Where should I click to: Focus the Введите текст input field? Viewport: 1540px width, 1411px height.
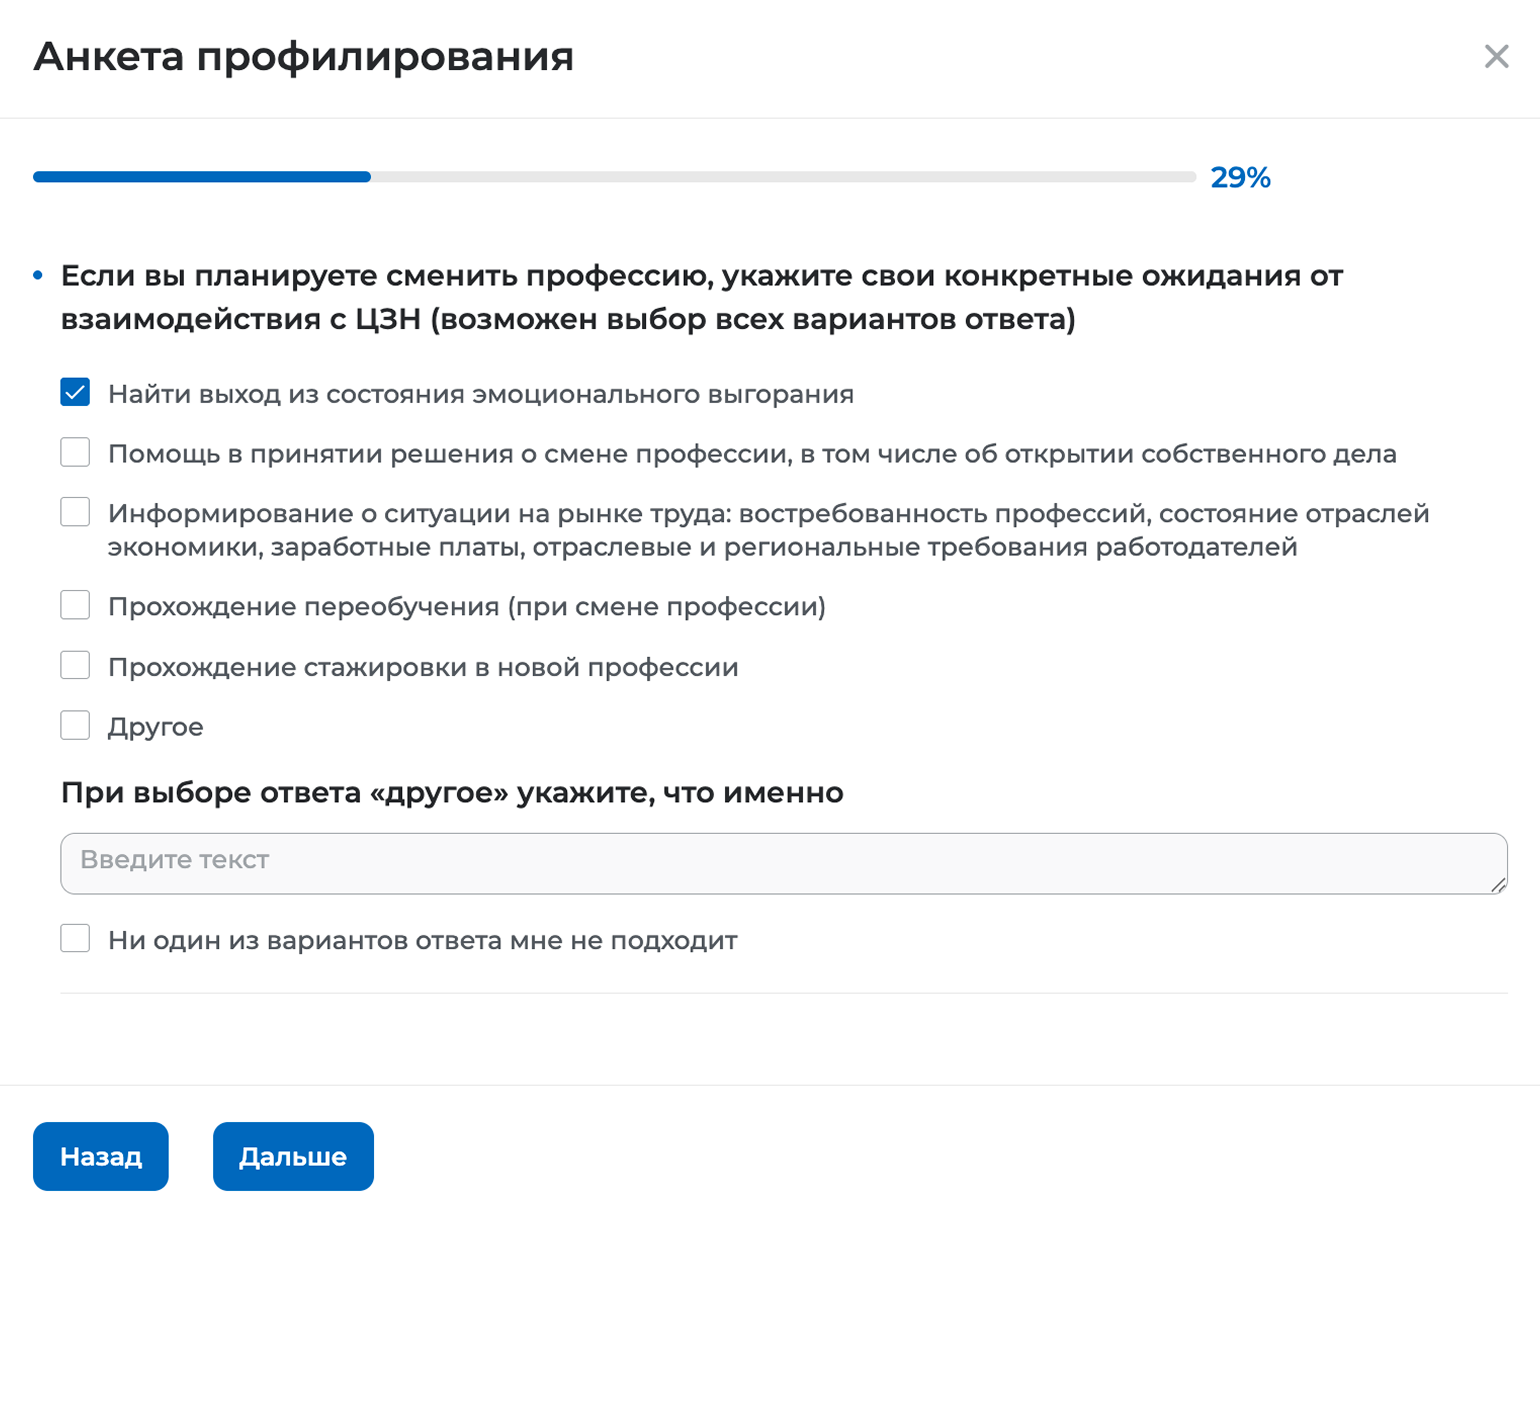(784, 863)
